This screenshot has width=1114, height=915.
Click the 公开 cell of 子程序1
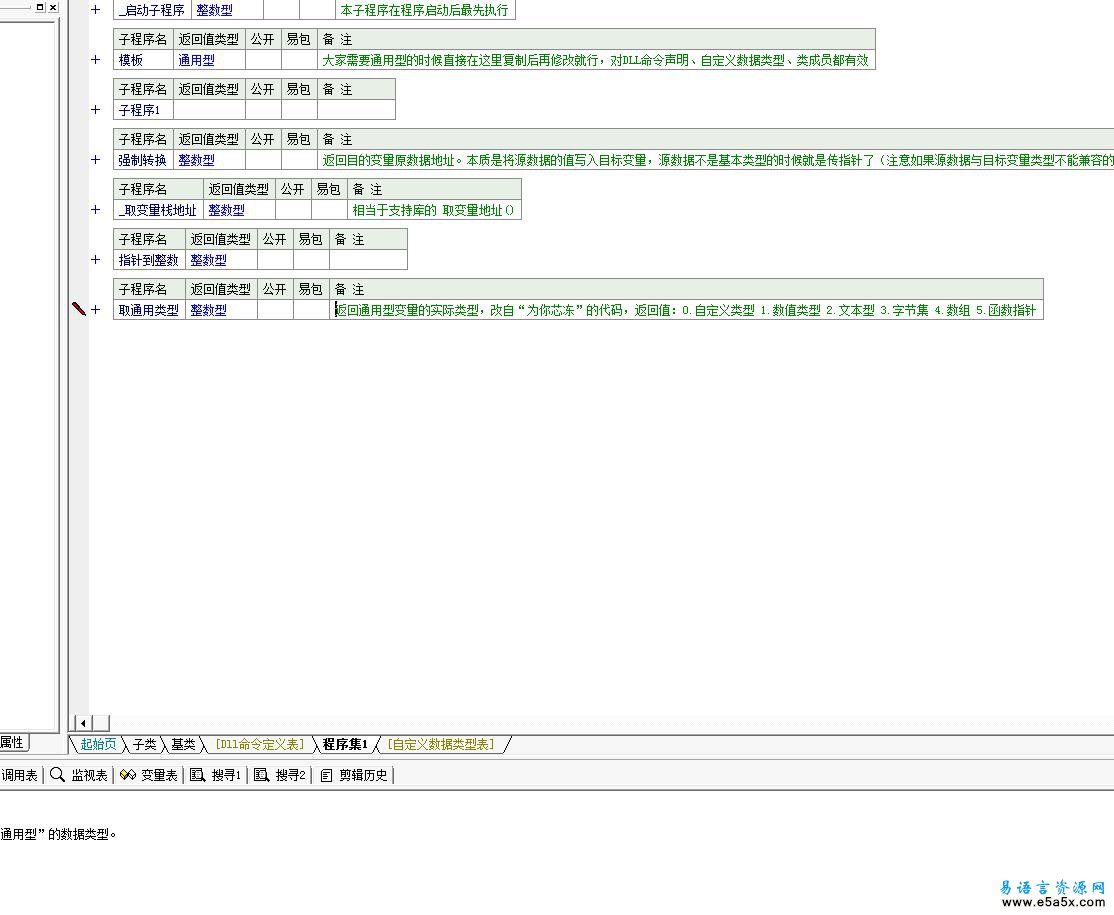[x=263, y=110]
